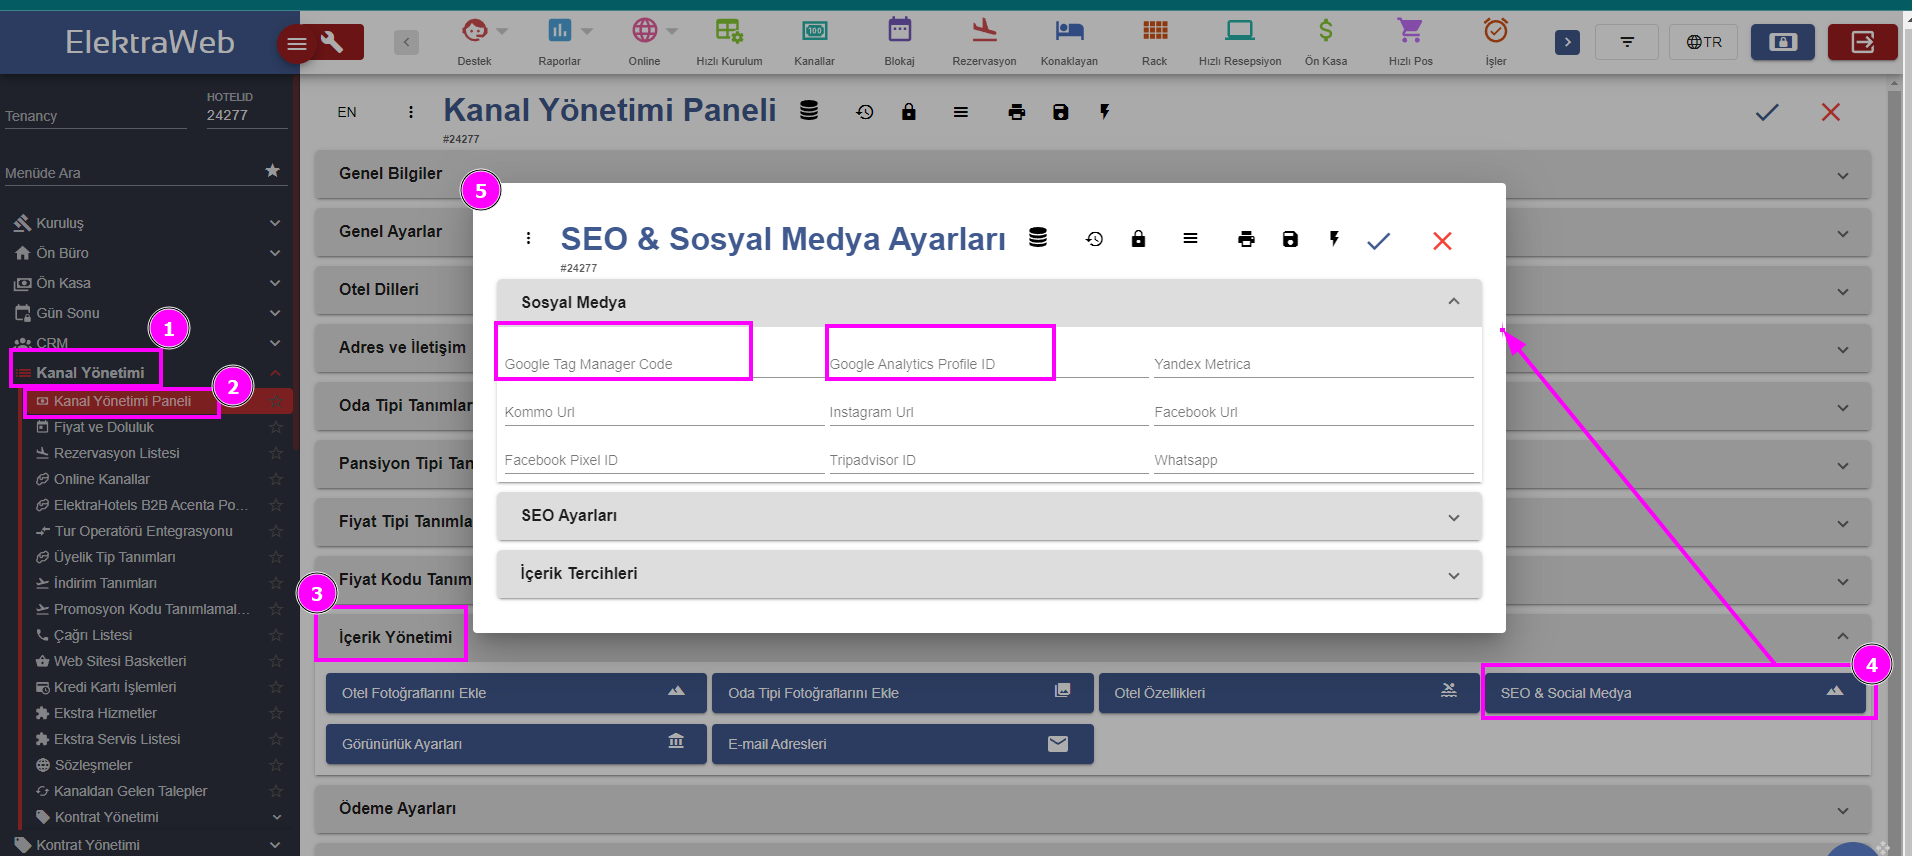Open Sözleşmeler in the sidebar

click(93, 765)
